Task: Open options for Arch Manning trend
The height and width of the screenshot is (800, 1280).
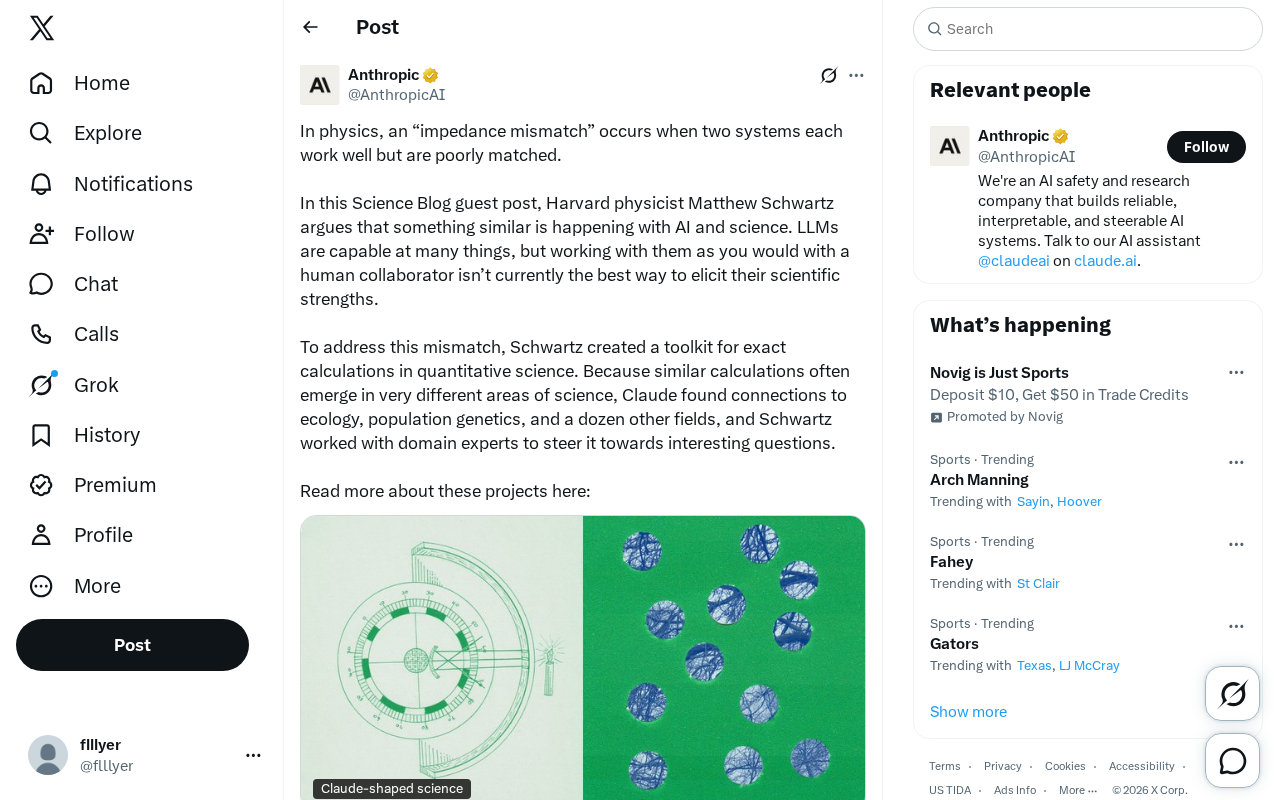Action: tap(1236, 462)
